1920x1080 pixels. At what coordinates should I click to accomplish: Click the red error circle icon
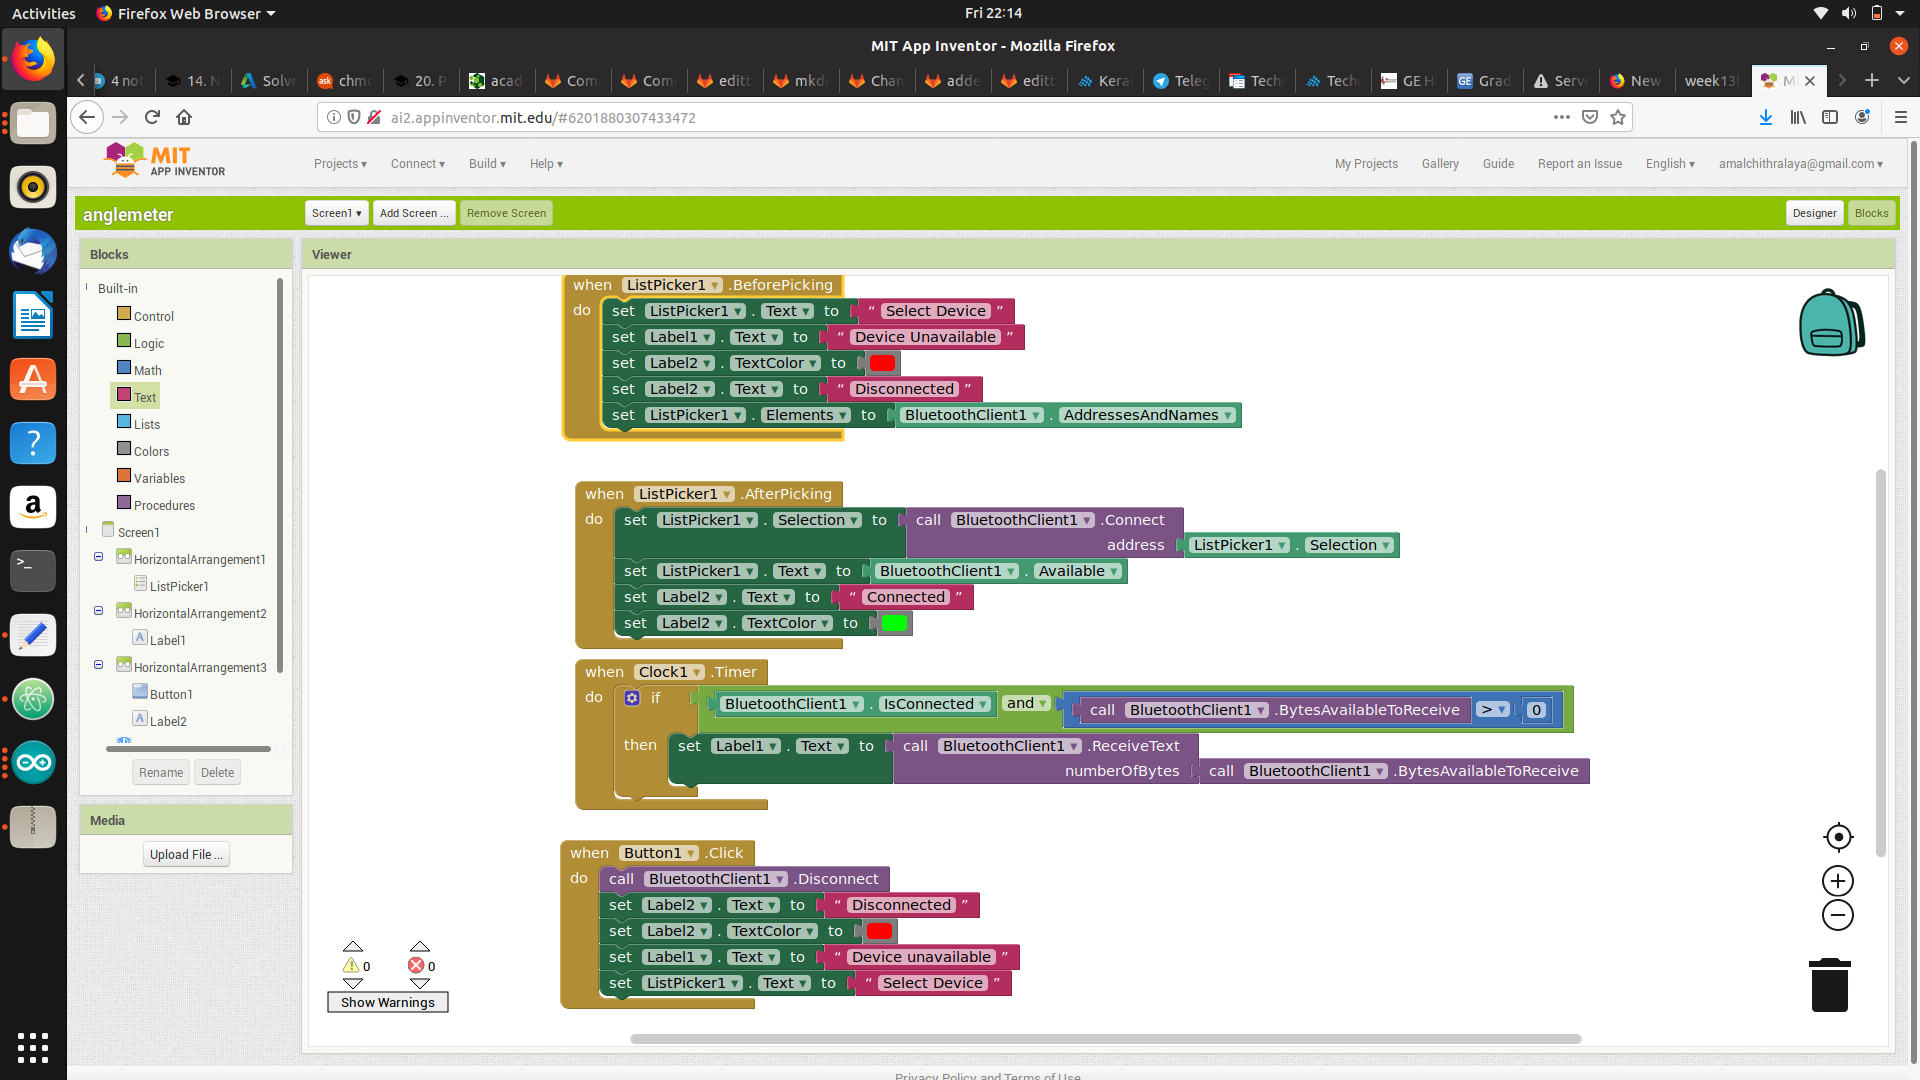[x=416, y=966]
